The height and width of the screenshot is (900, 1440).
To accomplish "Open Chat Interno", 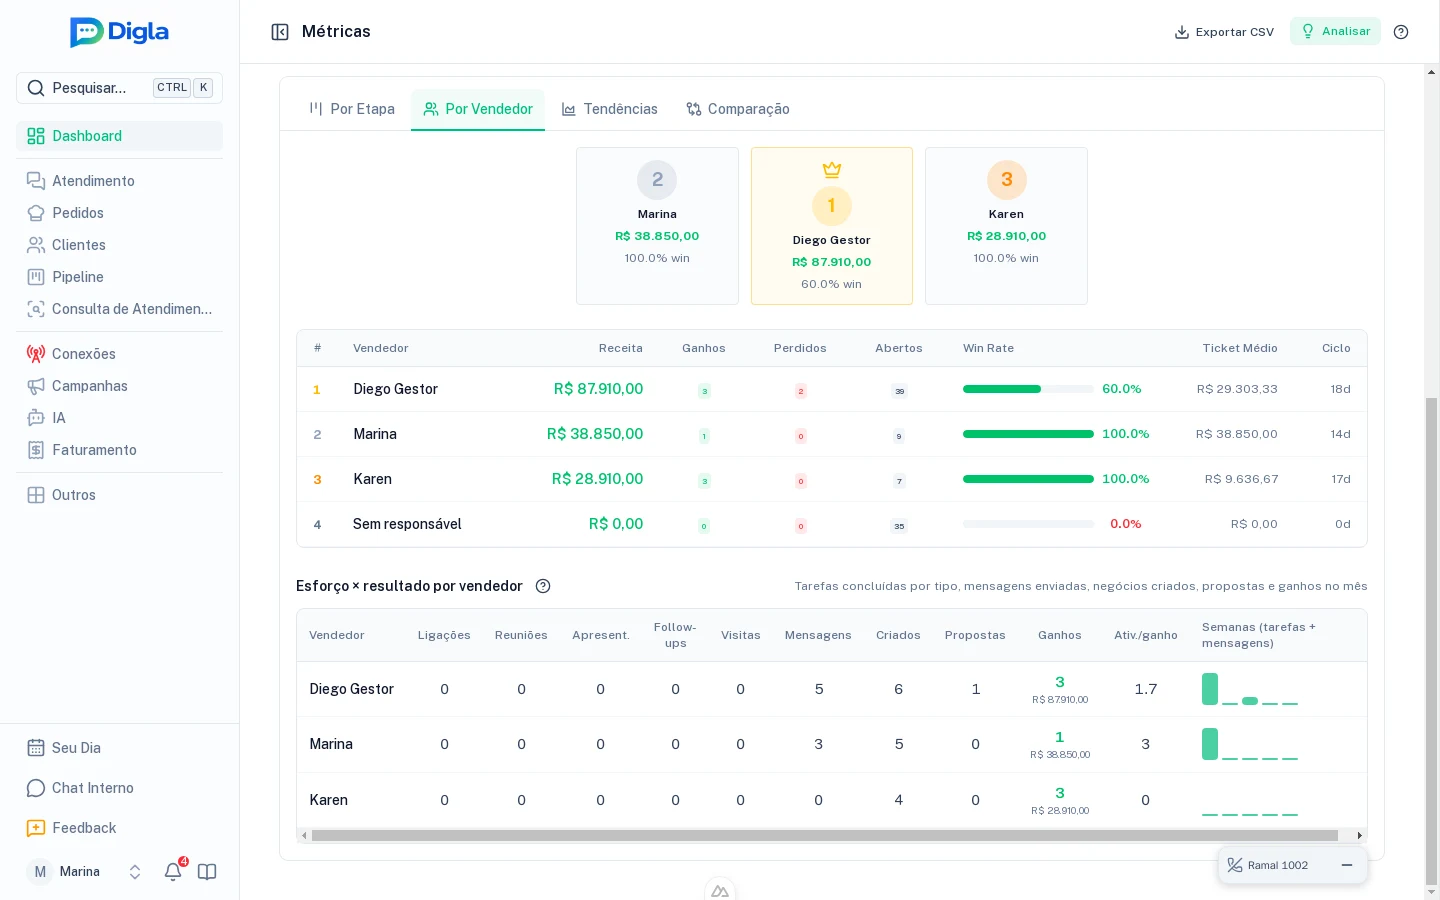I will pos(119,788).
